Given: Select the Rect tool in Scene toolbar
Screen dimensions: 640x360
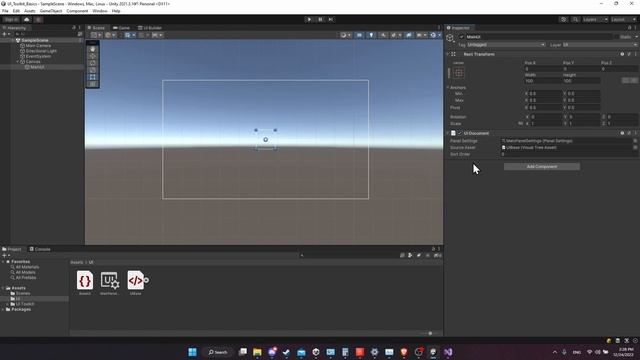Looking at the screenshot, I should point(93,77).
